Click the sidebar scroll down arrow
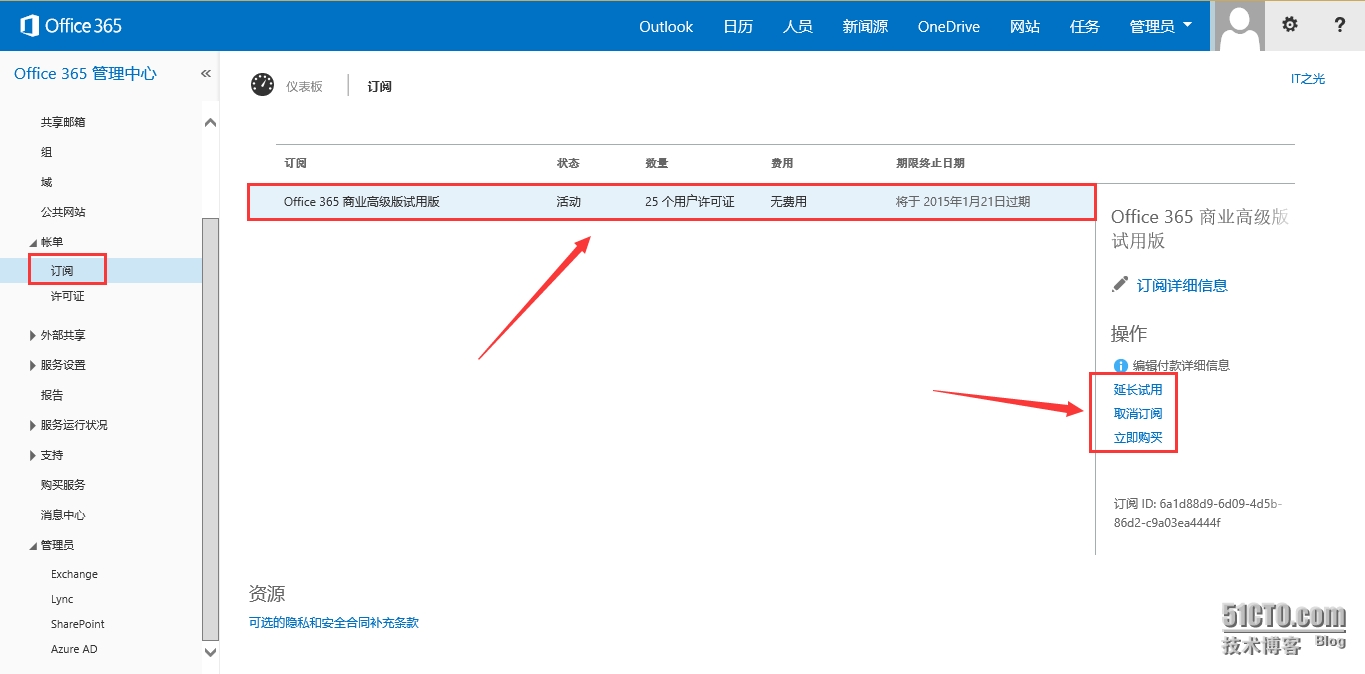This screenshot has height=674, width=1365. 210,651
